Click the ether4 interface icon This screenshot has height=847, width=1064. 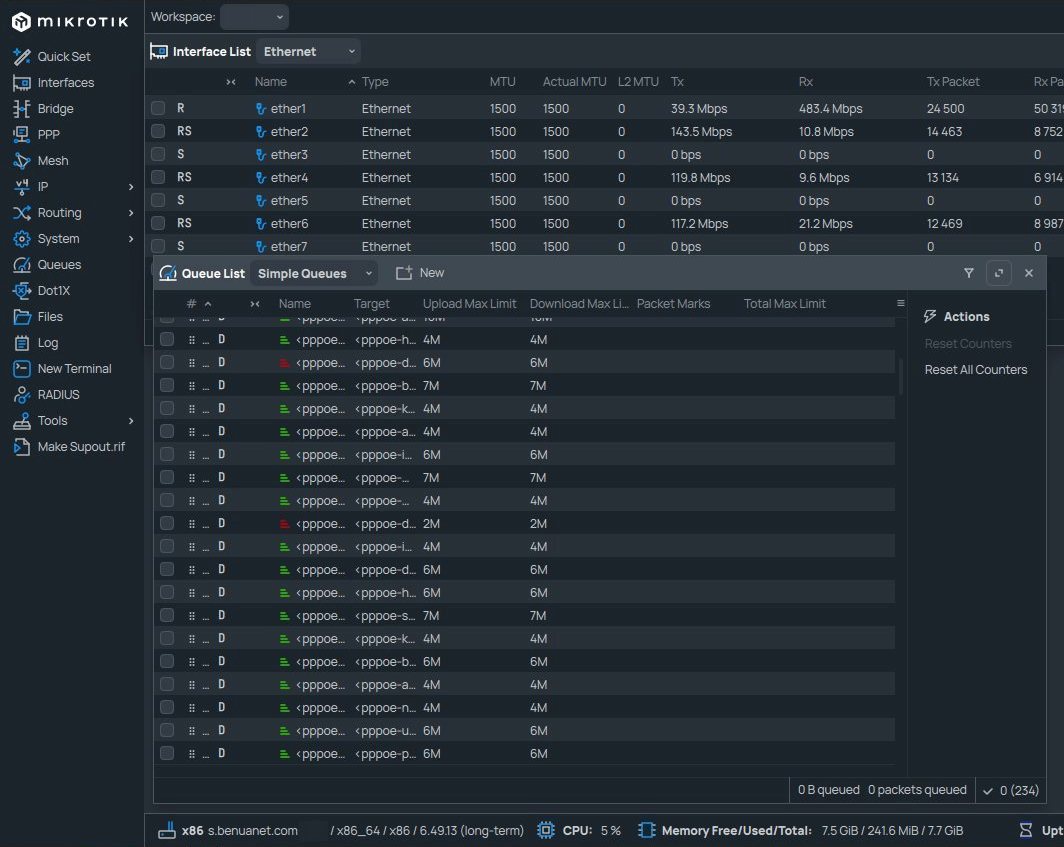click(261, 178)
